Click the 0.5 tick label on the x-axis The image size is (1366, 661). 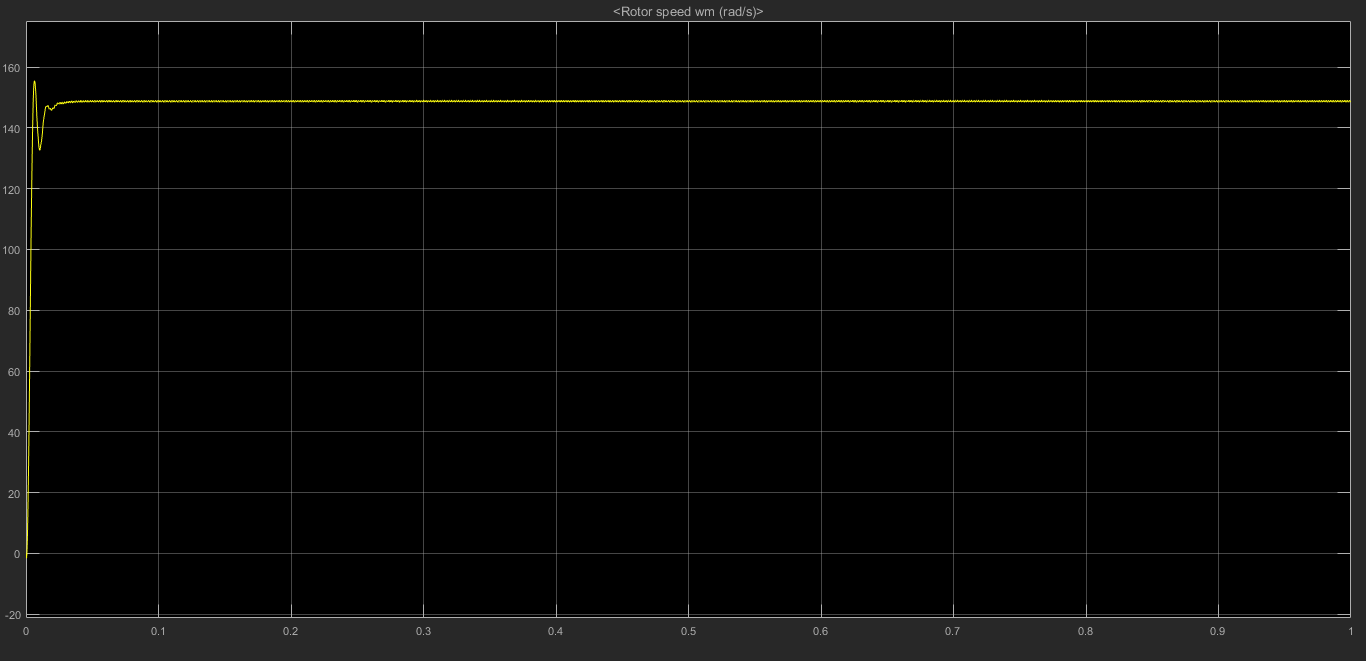[688, 631]
